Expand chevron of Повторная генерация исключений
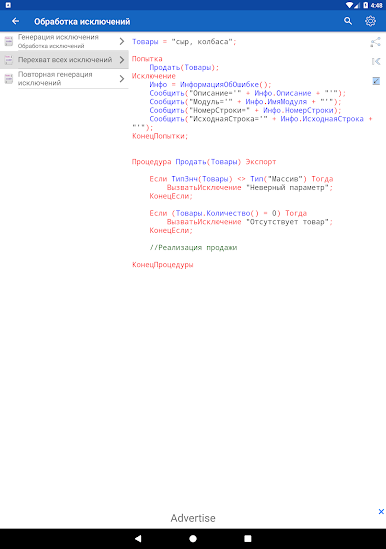386x549 pixels. coord(122,78)
